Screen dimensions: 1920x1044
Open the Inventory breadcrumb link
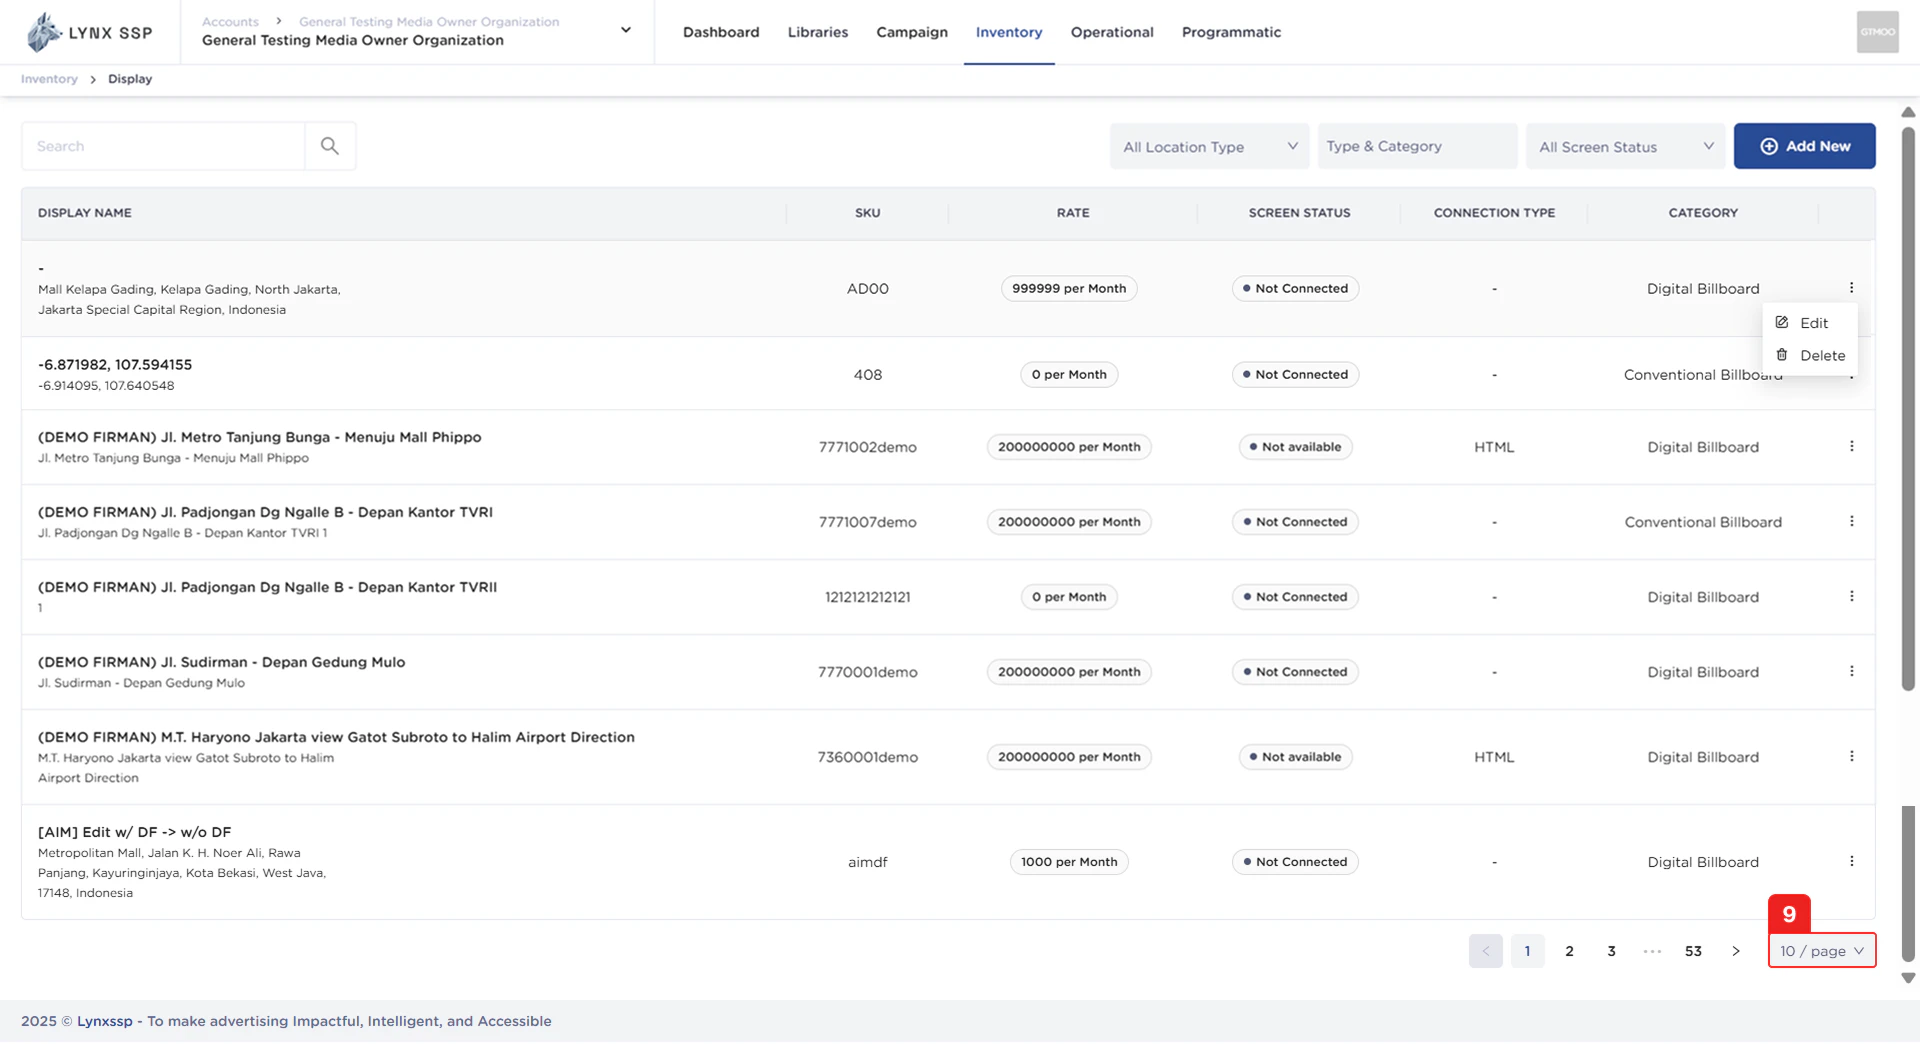(48, 79)
